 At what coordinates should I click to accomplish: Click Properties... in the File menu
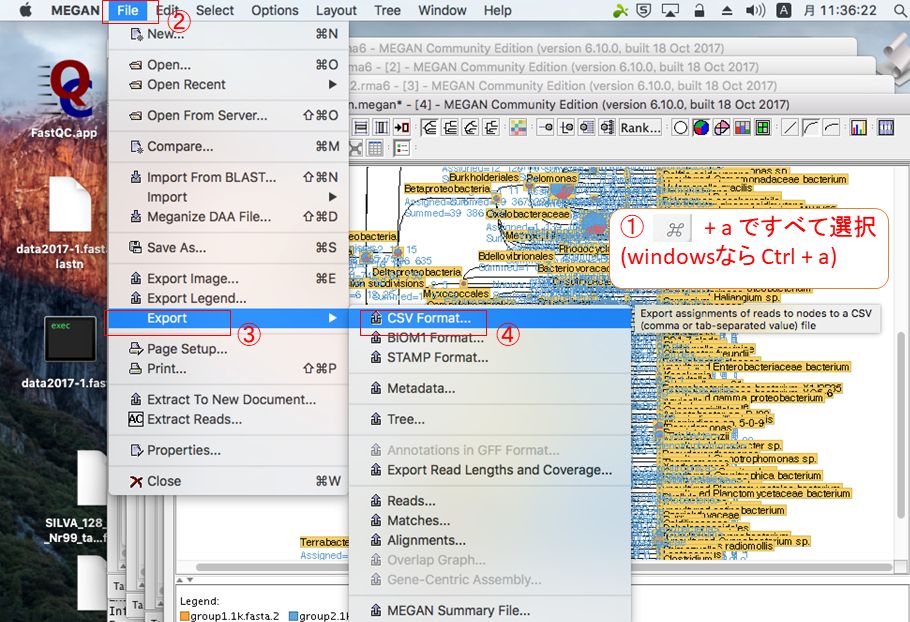(228, 450)
